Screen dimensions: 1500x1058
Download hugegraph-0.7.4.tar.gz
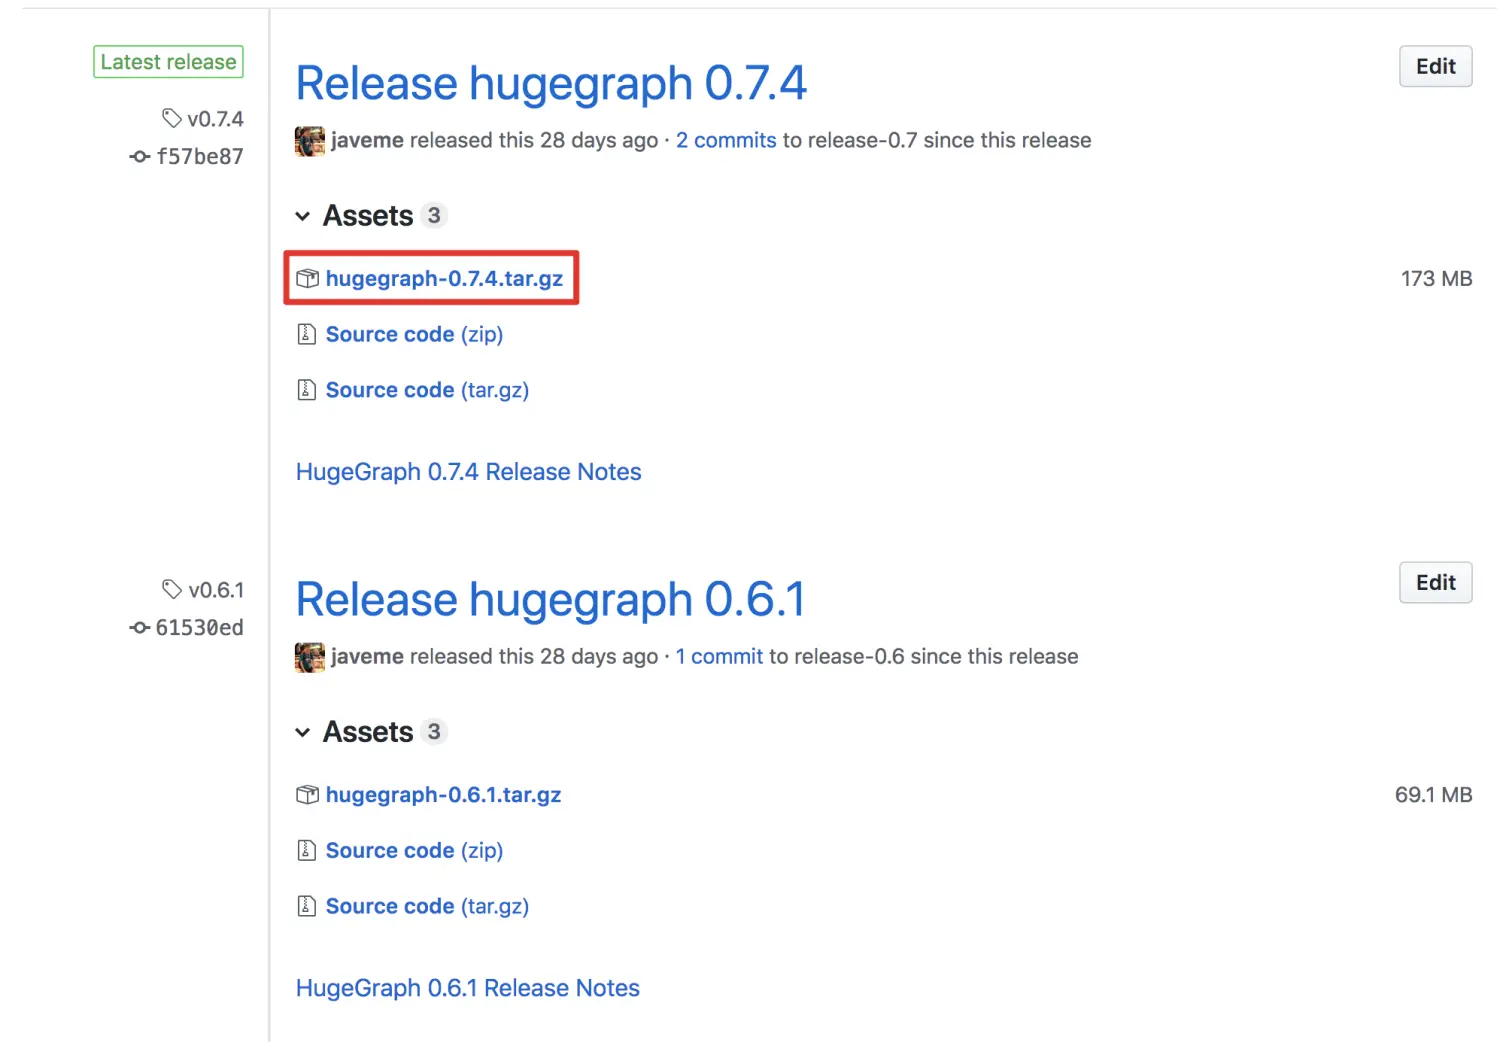[x=444, y=278]
